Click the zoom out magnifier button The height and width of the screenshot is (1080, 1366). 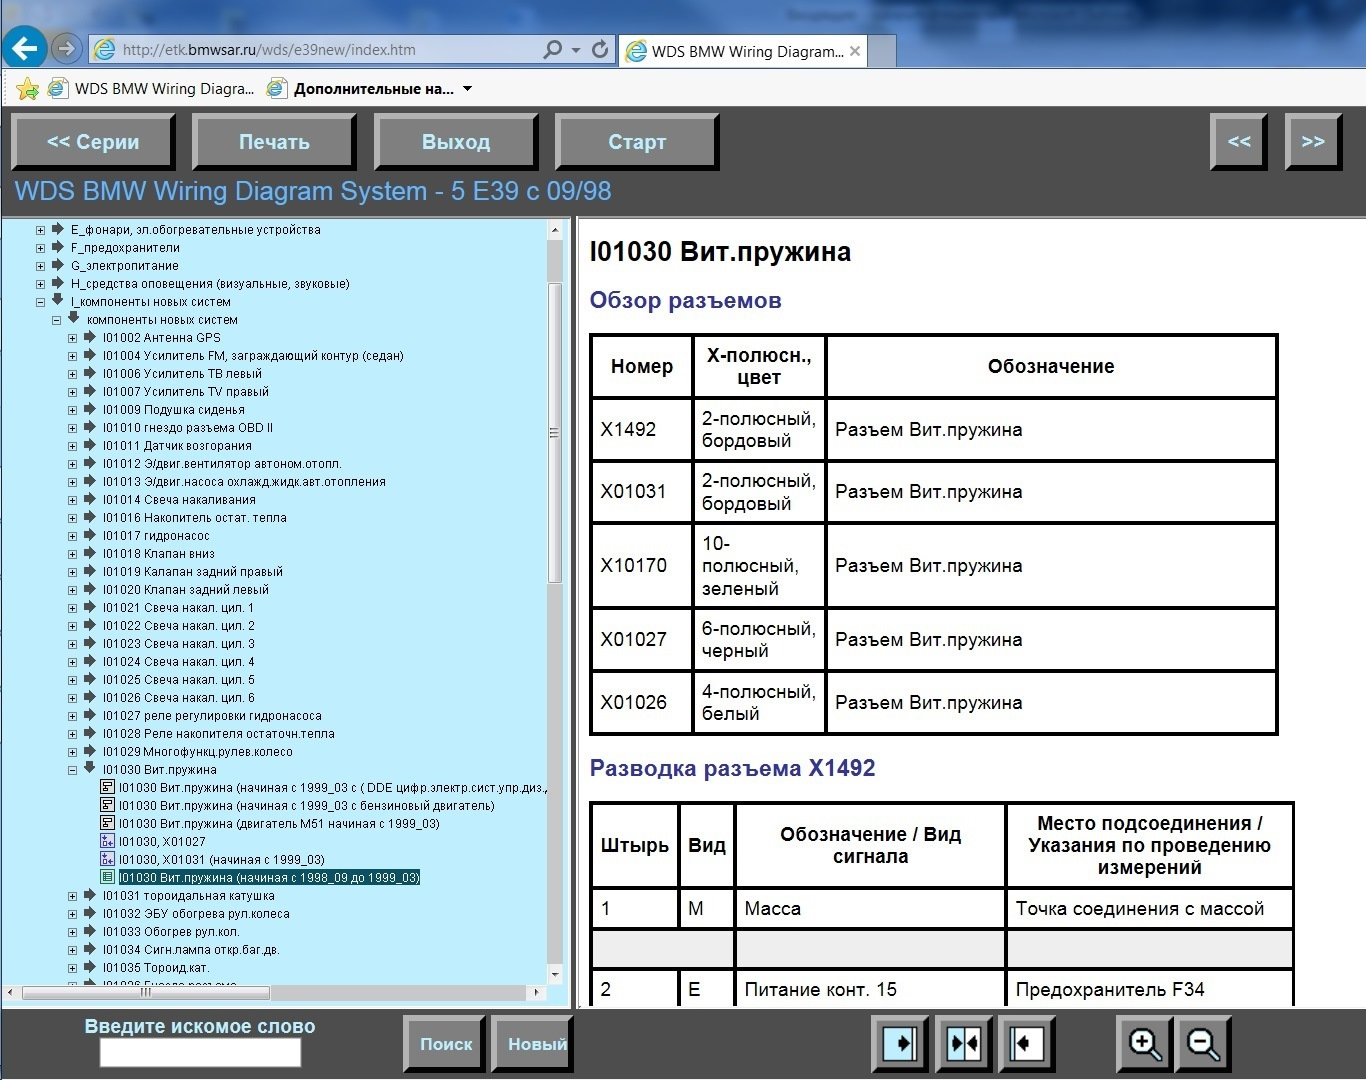1203,1044
